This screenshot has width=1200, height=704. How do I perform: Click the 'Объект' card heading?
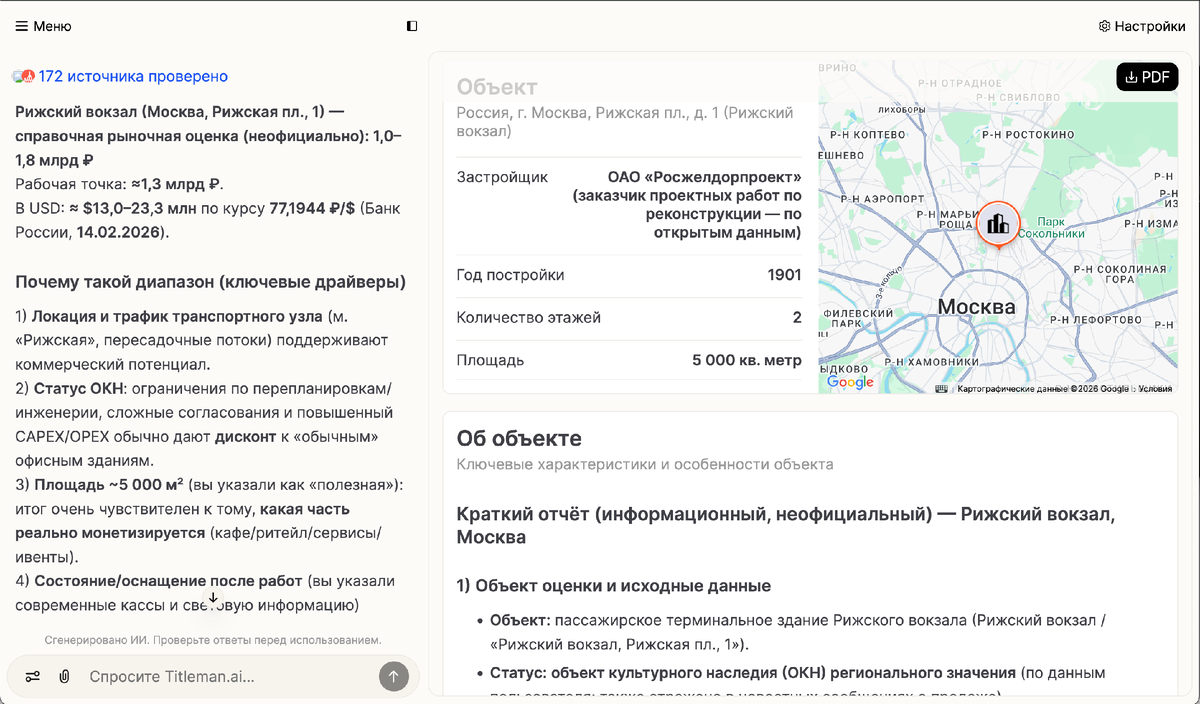(497, 87)
